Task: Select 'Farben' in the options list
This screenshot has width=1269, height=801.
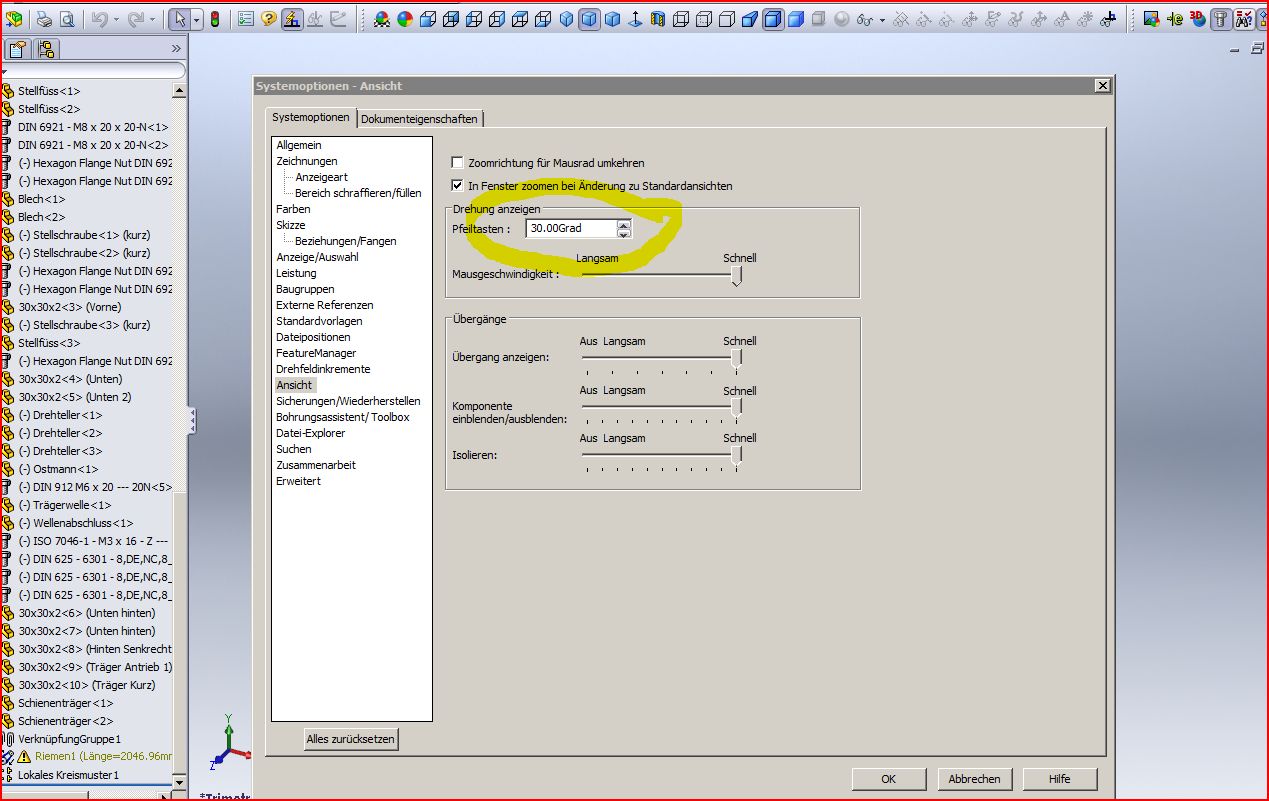Action: [x=293, y=209]
